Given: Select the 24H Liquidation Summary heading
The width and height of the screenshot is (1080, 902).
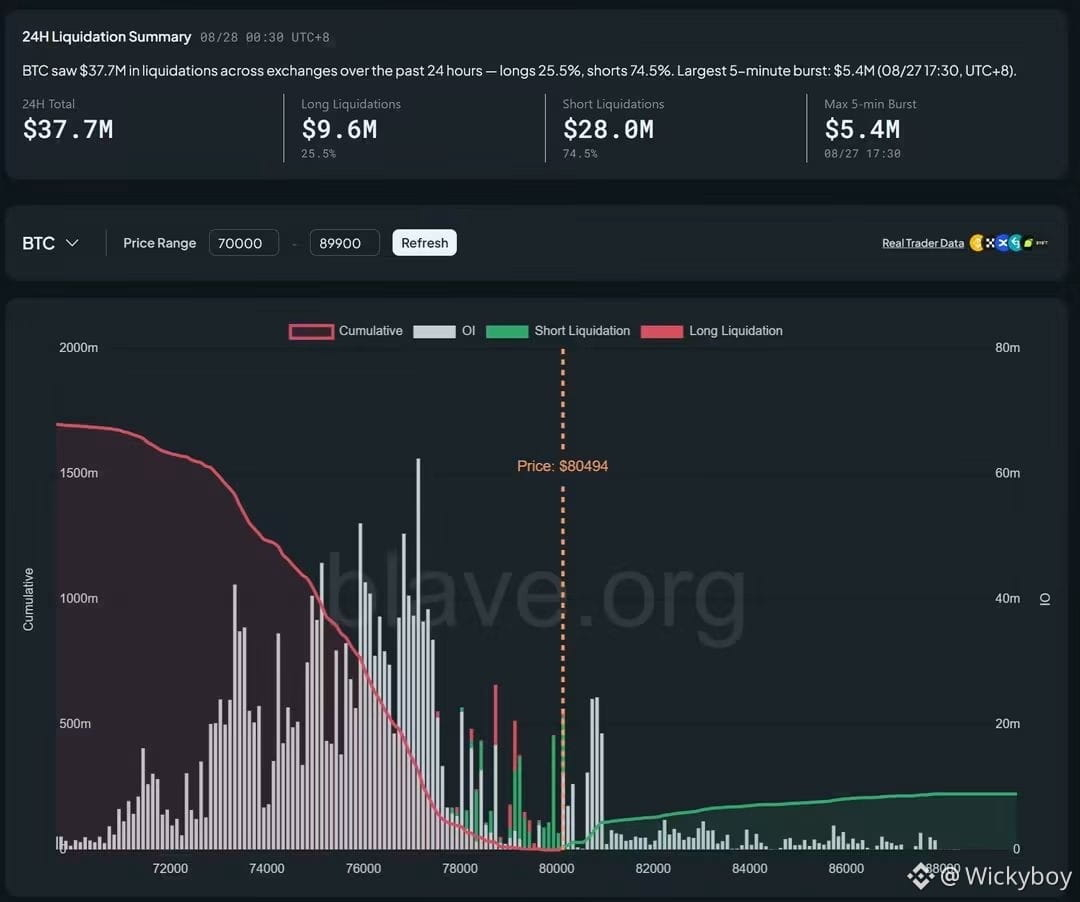Looking at the screenshot, I should [107, 37].
